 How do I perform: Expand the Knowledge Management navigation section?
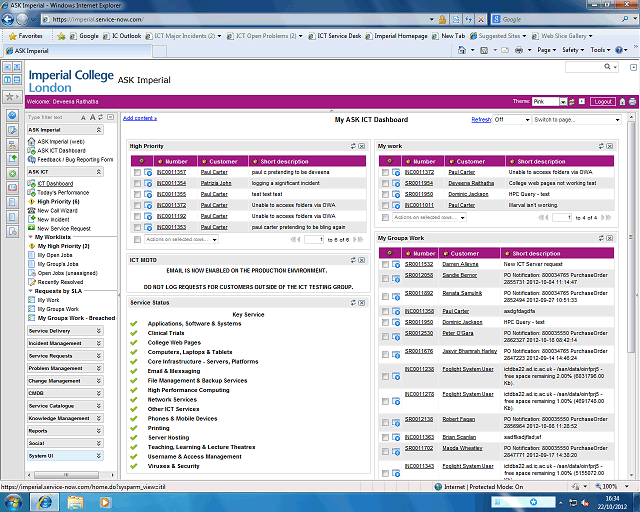[65, 418]
